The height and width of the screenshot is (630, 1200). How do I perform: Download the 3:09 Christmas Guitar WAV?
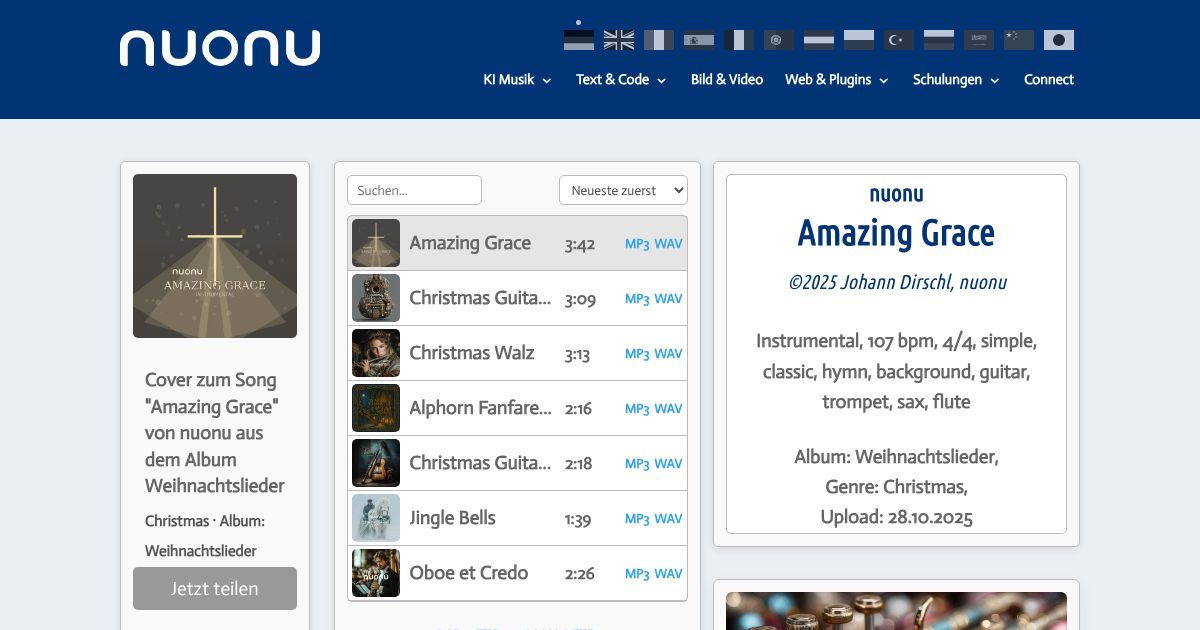(x=668, y=299)
